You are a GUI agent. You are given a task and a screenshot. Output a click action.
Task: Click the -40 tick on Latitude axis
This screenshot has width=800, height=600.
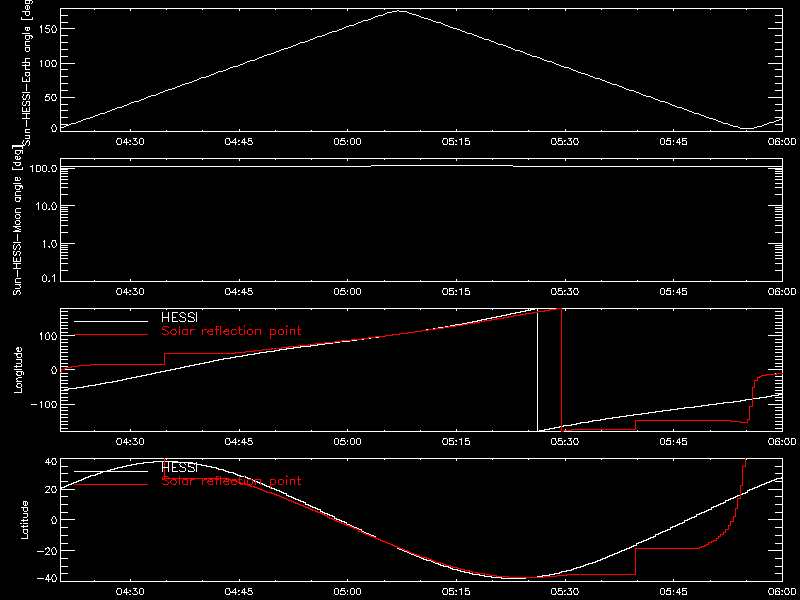coord(46,579)
